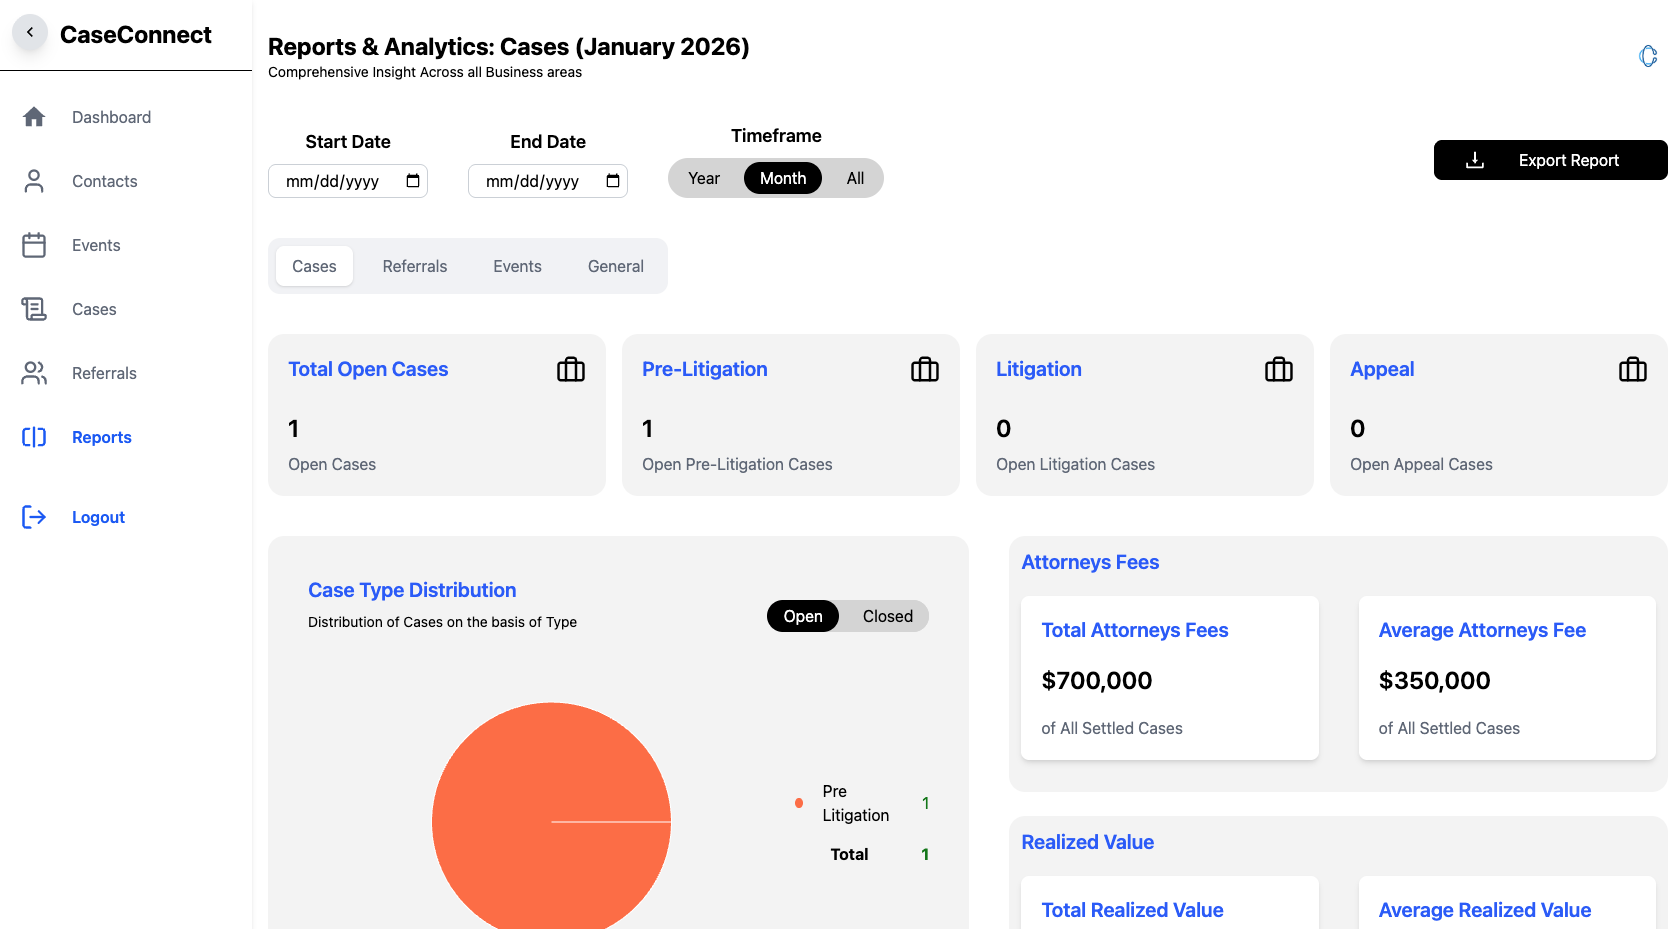
Task: Click the Cases scroll icon
Action: tap(34, 309)
